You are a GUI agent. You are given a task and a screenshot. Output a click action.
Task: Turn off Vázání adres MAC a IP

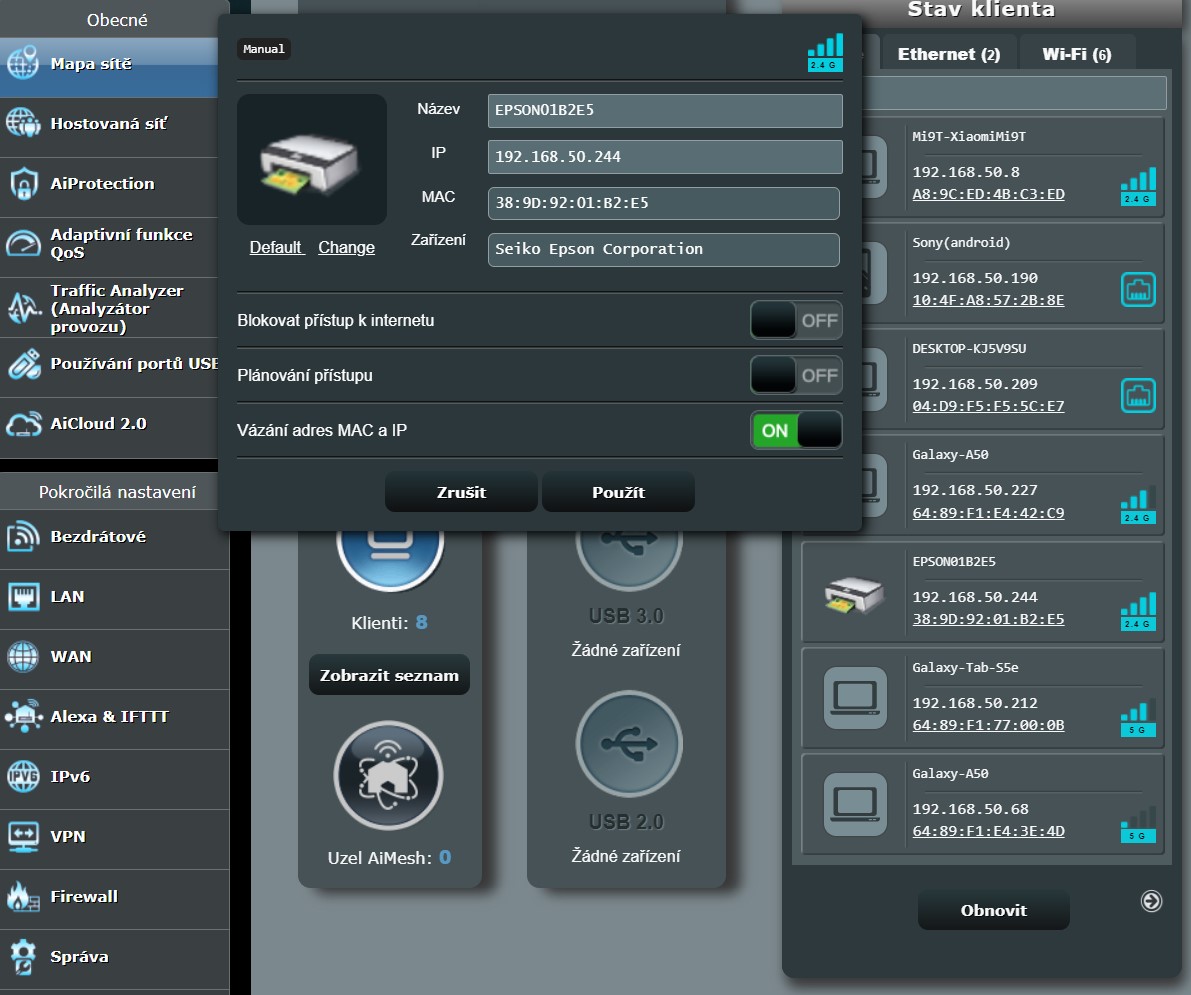pos(796,431)
